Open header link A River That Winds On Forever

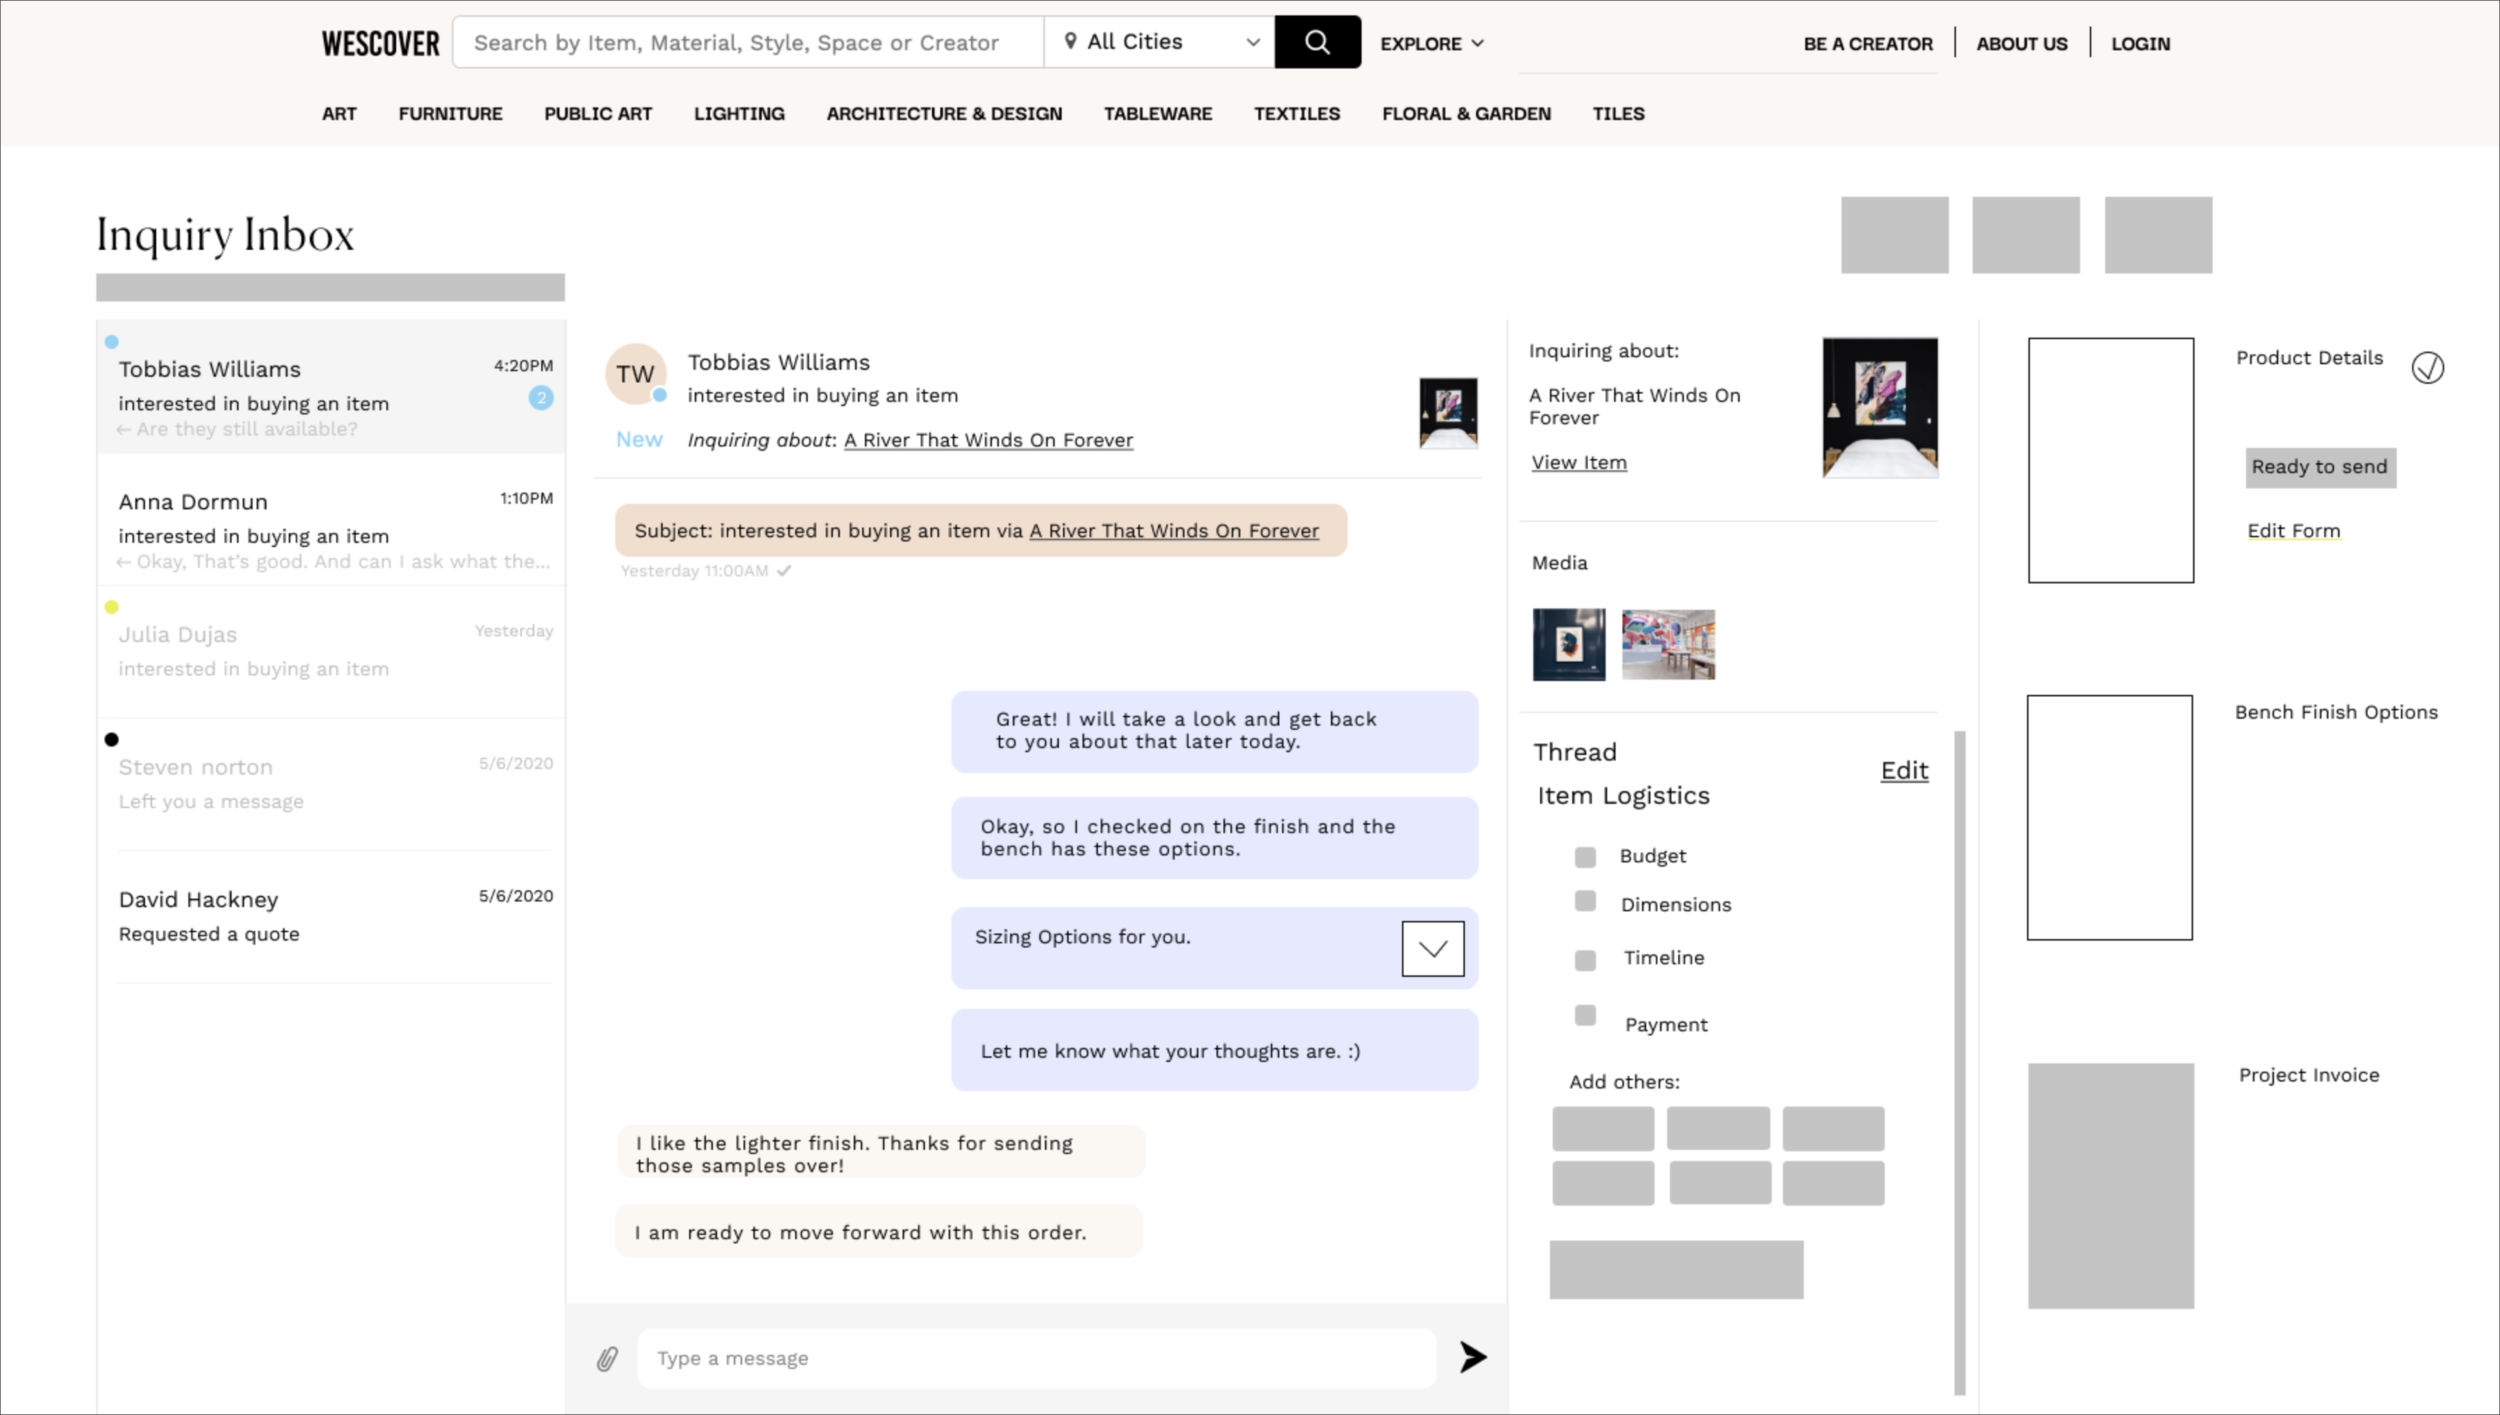(988, 440)
